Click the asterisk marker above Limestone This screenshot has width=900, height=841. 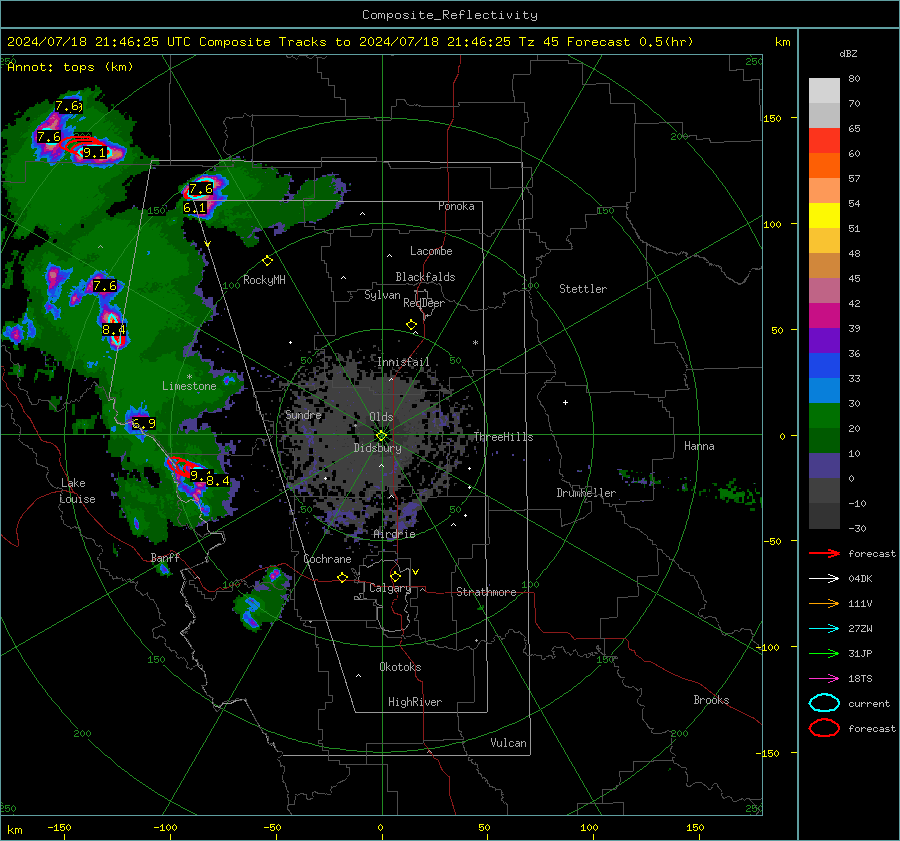point(189,377)
